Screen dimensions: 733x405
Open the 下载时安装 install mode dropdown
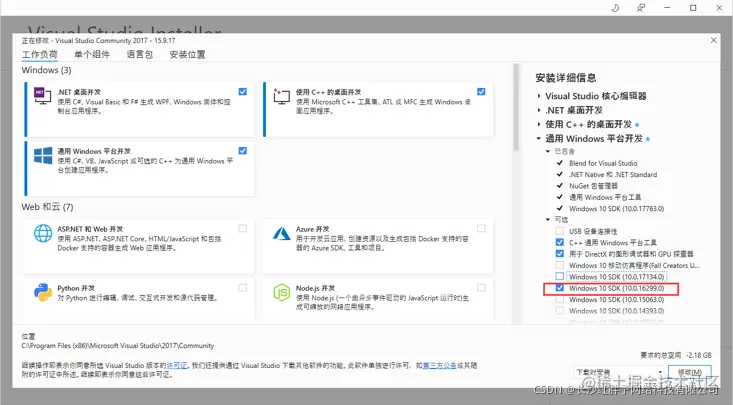pos(619,372)
